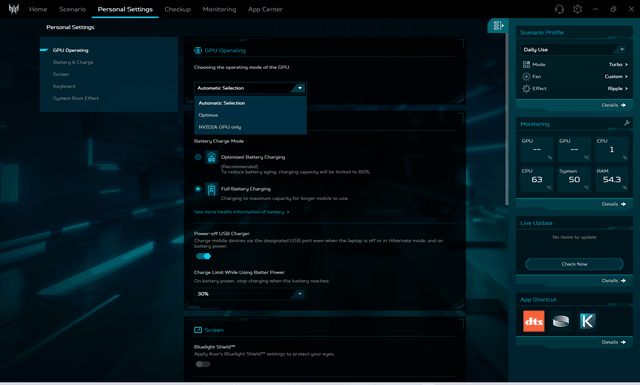640x385 pixels.
Task: Select the Personal Settings tab
Action: point(125,9)
